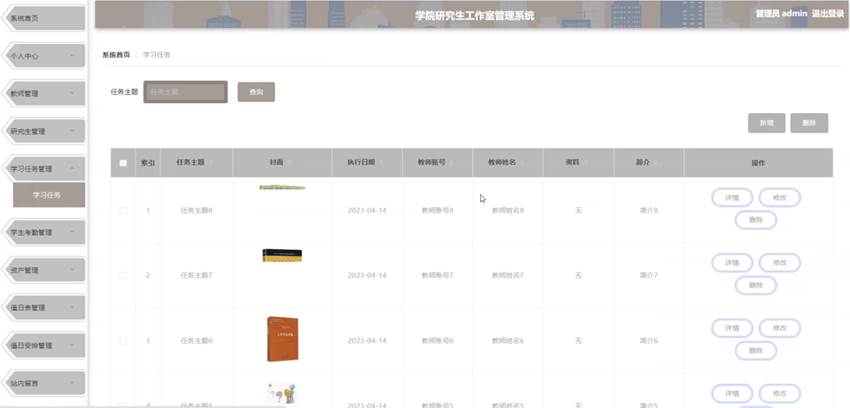Viewport: 850px width, 408px height.
Task: Click 详情 for the 任务主题8 row
Action: point(731,197)
